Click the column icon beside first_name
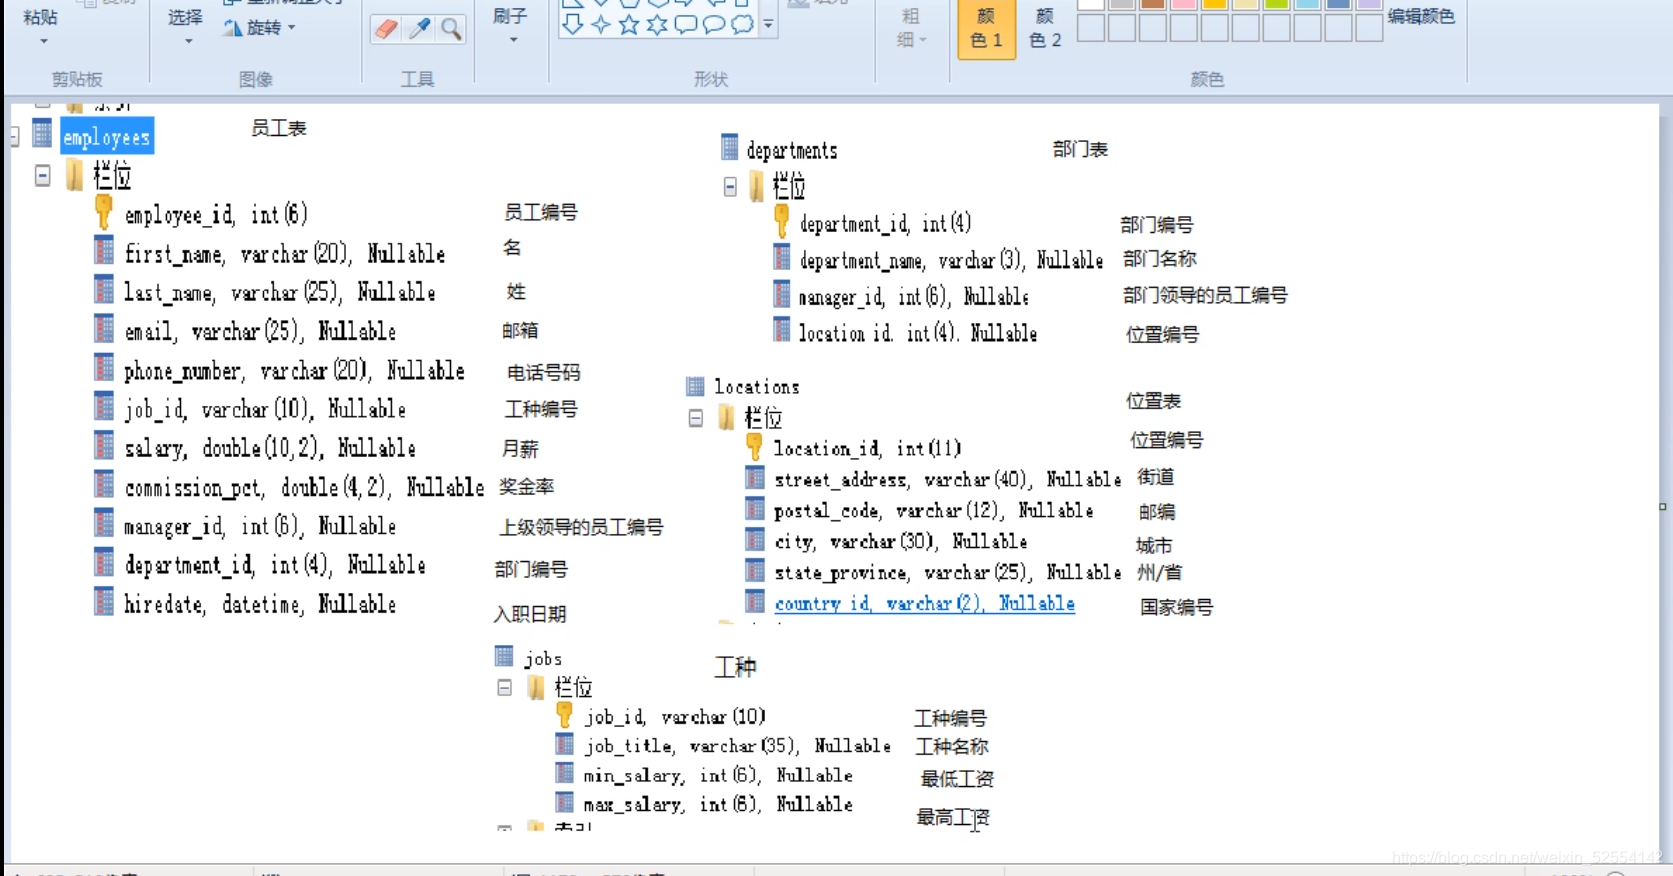This screenshot has width=1673, height=876. click(104, 250)
